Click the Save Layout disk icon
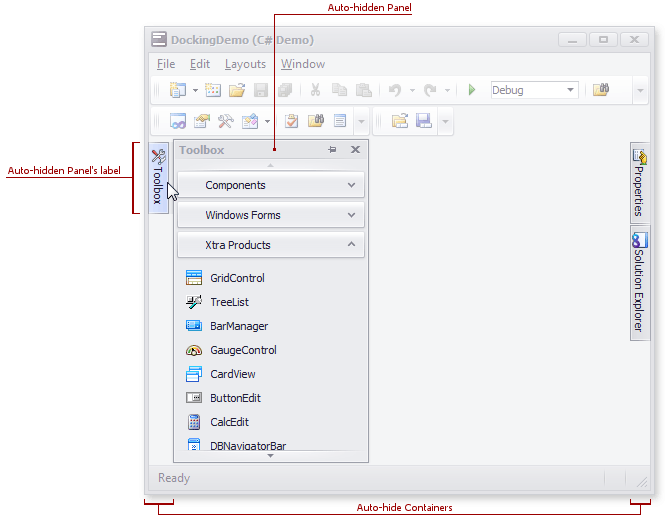 pyautogui.click(x=424, y=121)
